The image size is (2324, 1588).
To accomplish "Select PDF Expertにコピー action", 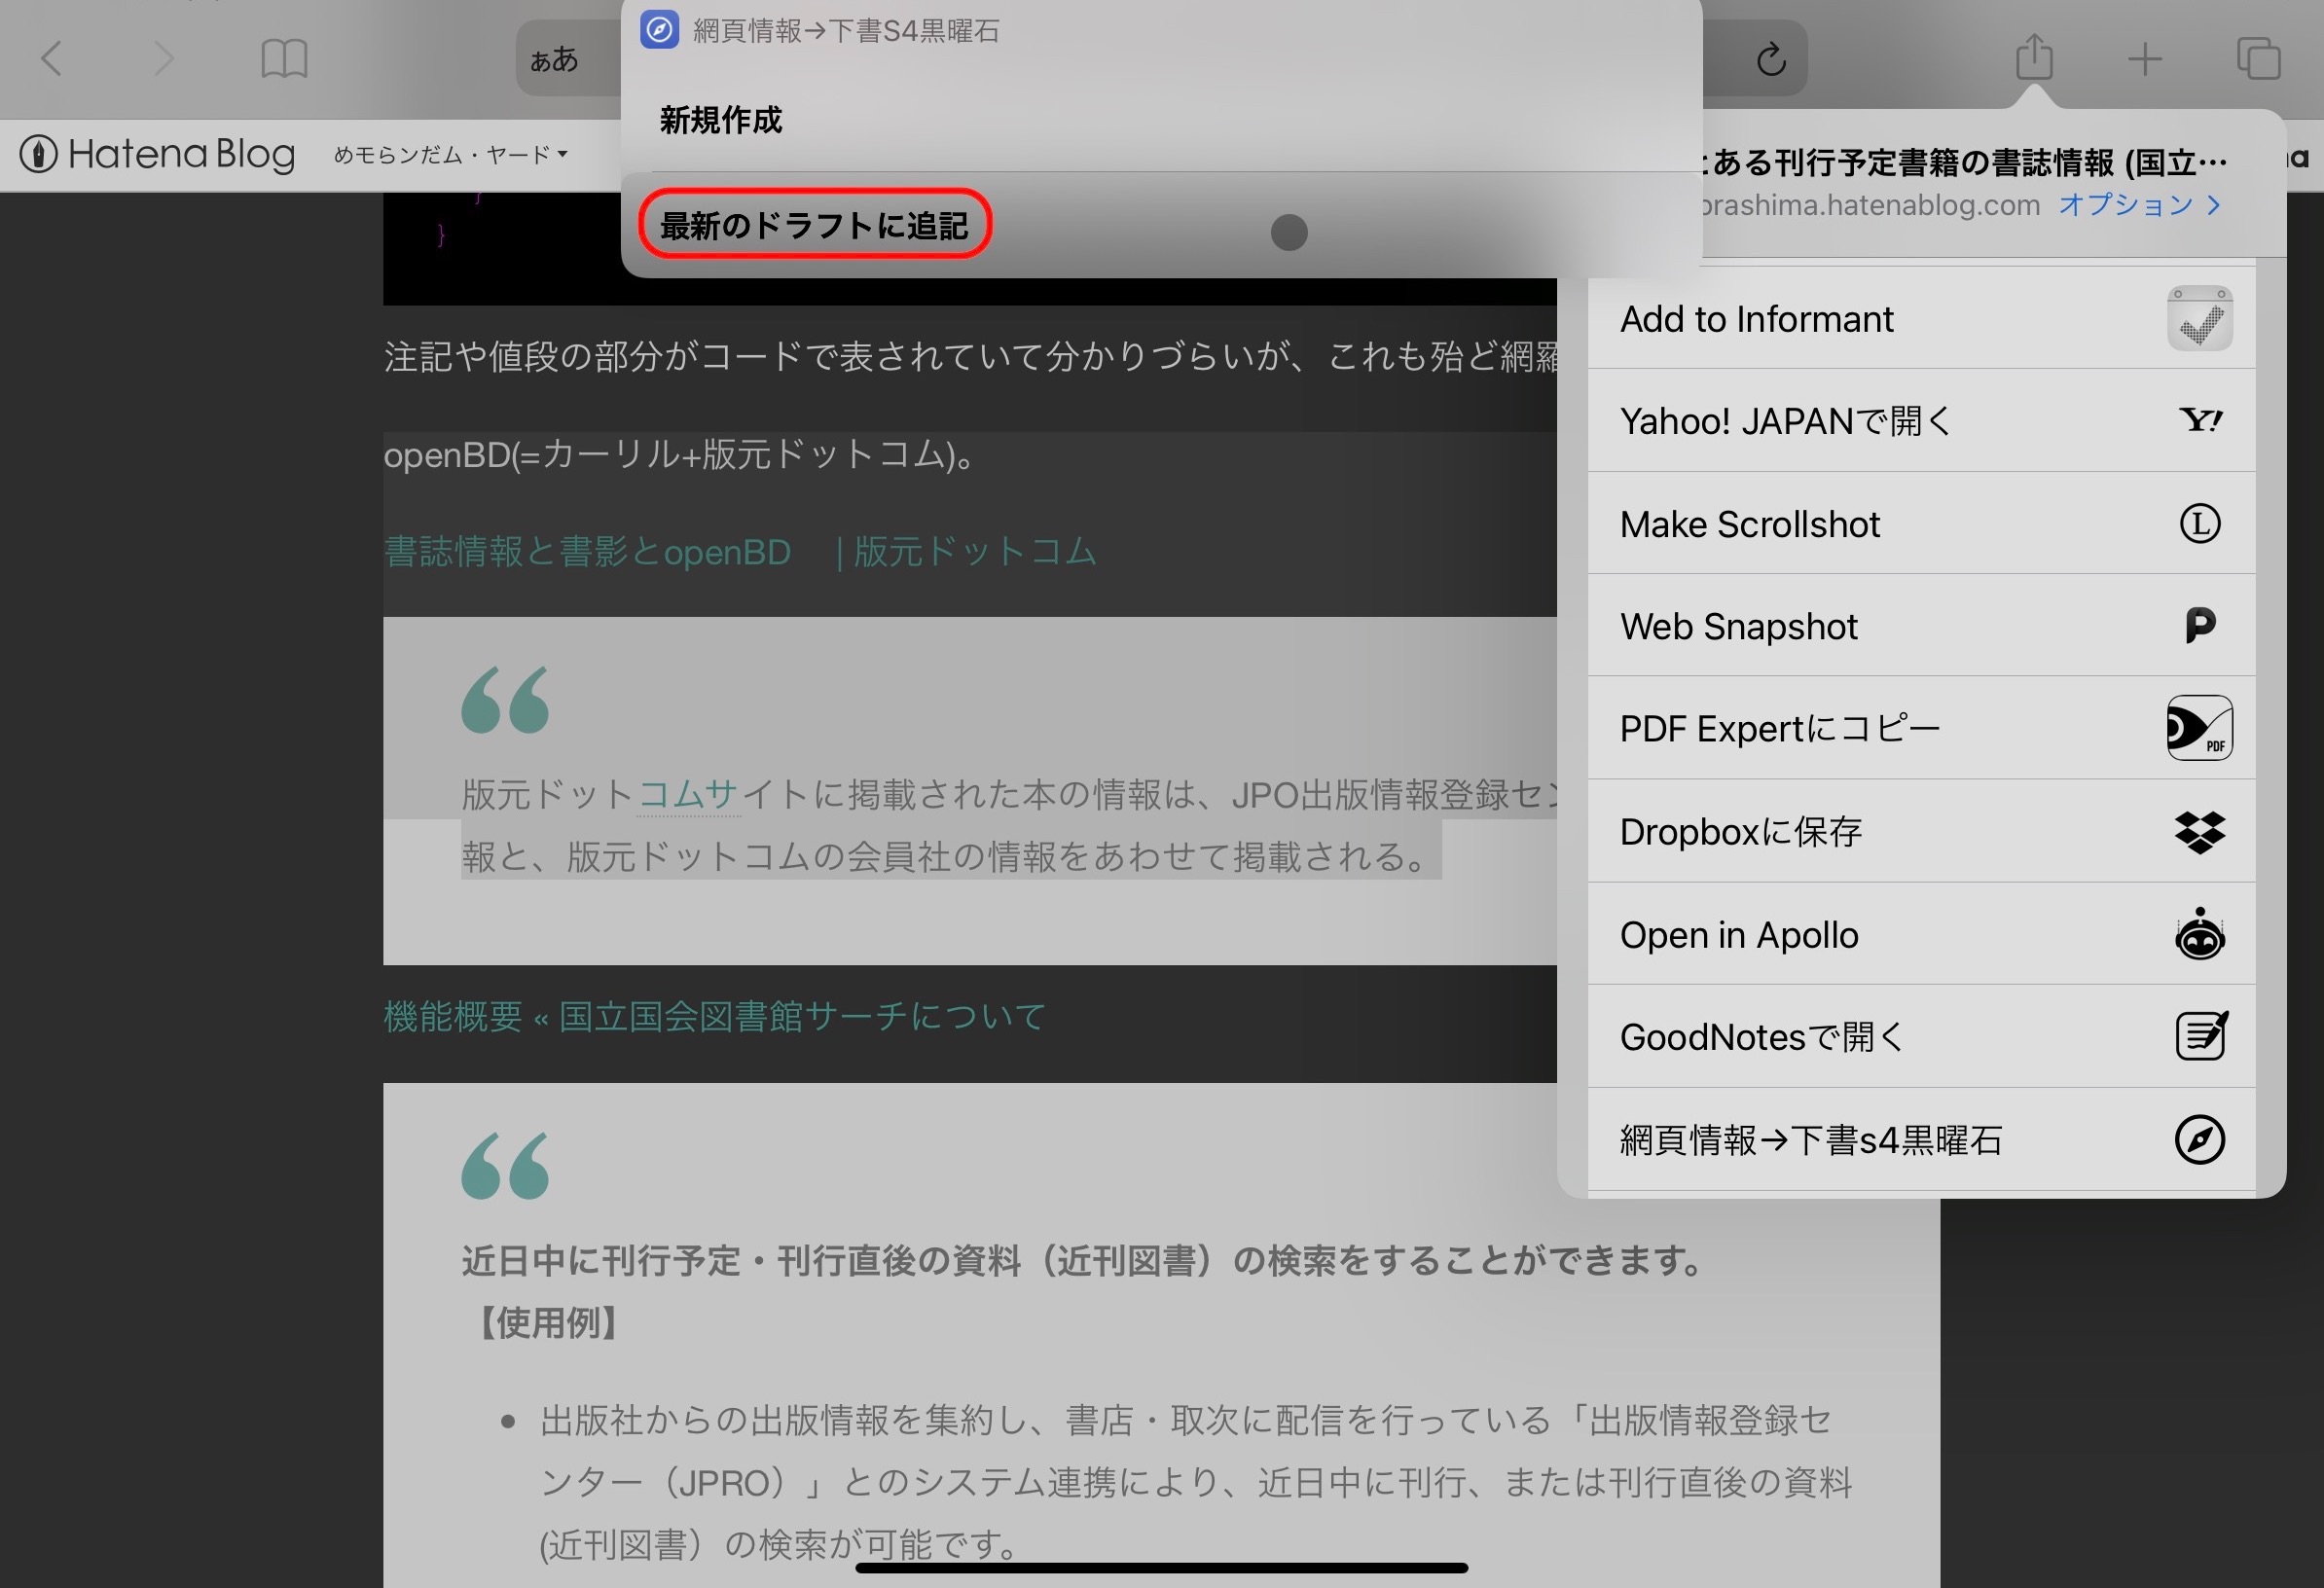I will (1920, 728).
